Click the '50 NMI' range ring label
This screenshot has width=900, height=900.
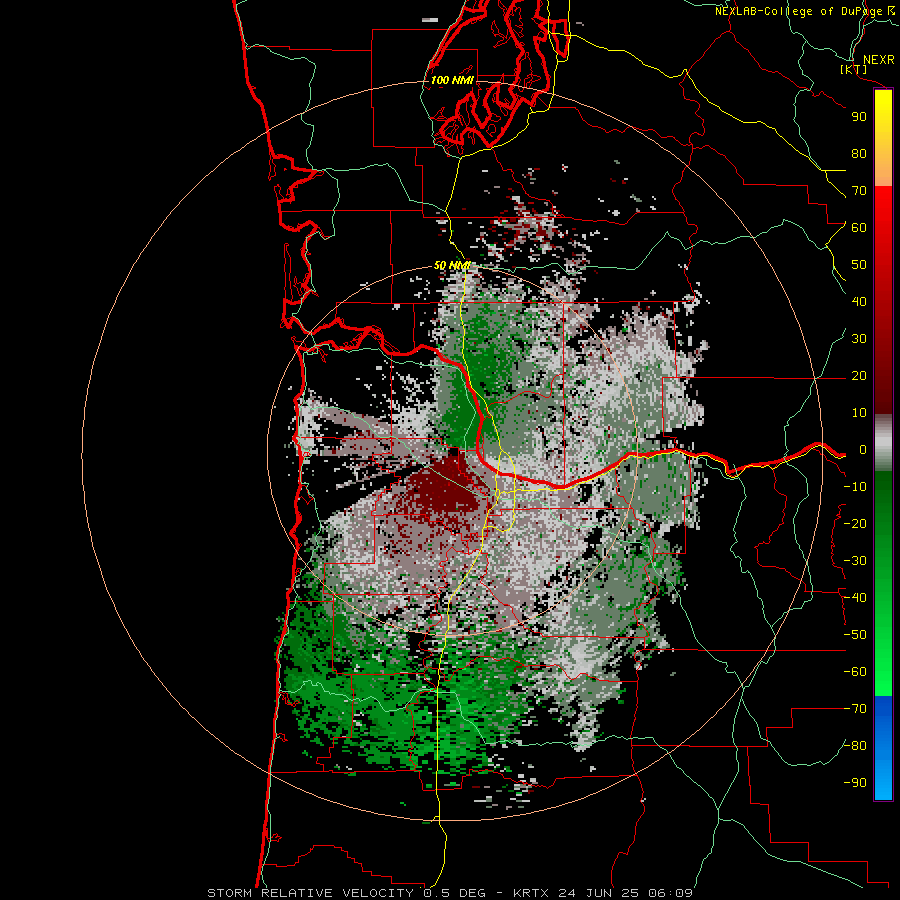452,265
